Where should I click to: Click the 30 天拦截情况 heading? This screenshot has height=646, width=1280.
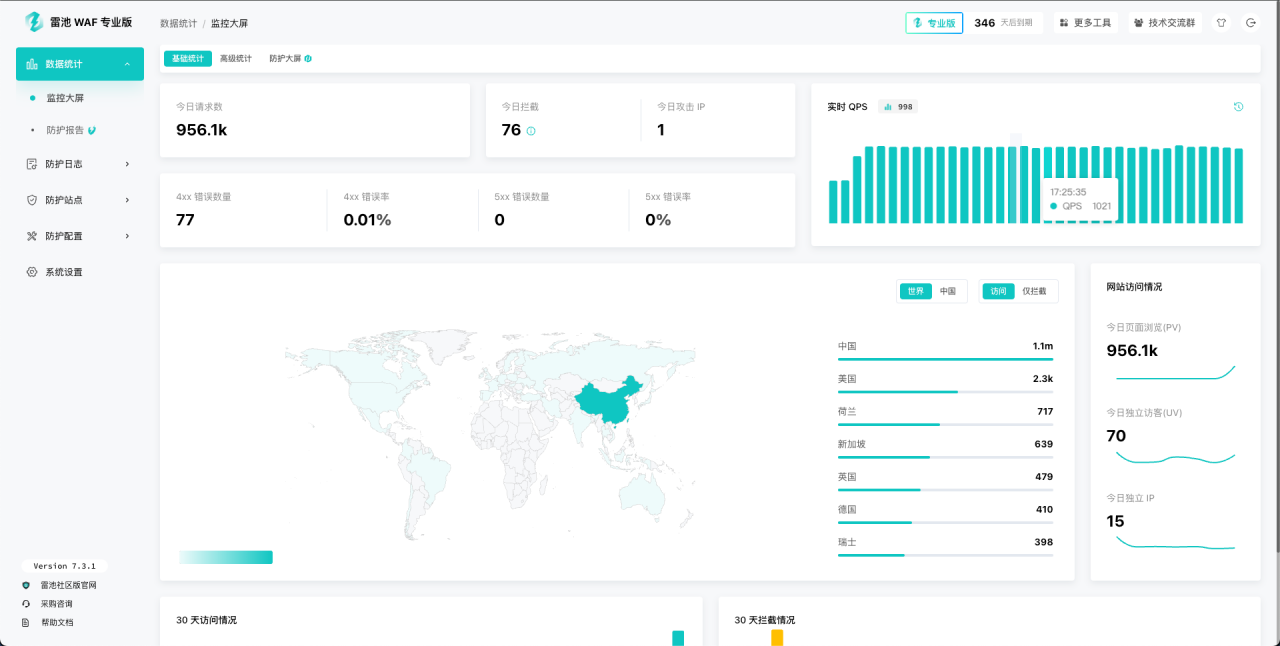764,620
